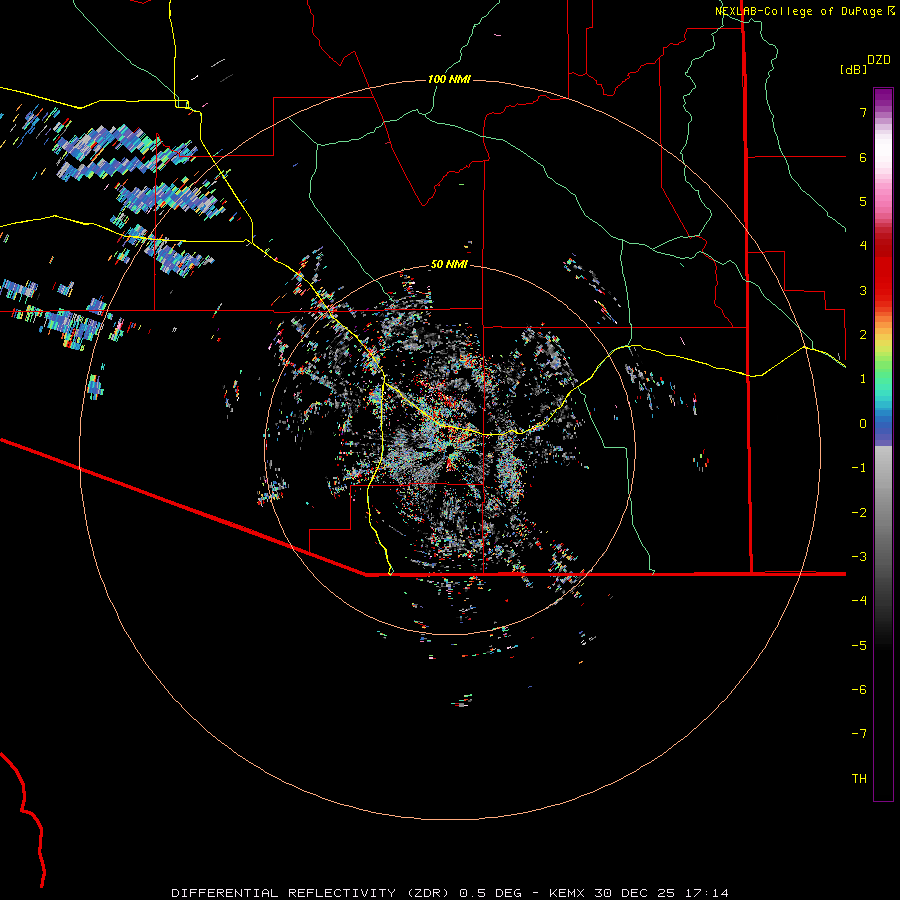The width and height of the screenshot is (900, 900).
Task: Click the -7 value on the color scale
Action: (859, 734)
